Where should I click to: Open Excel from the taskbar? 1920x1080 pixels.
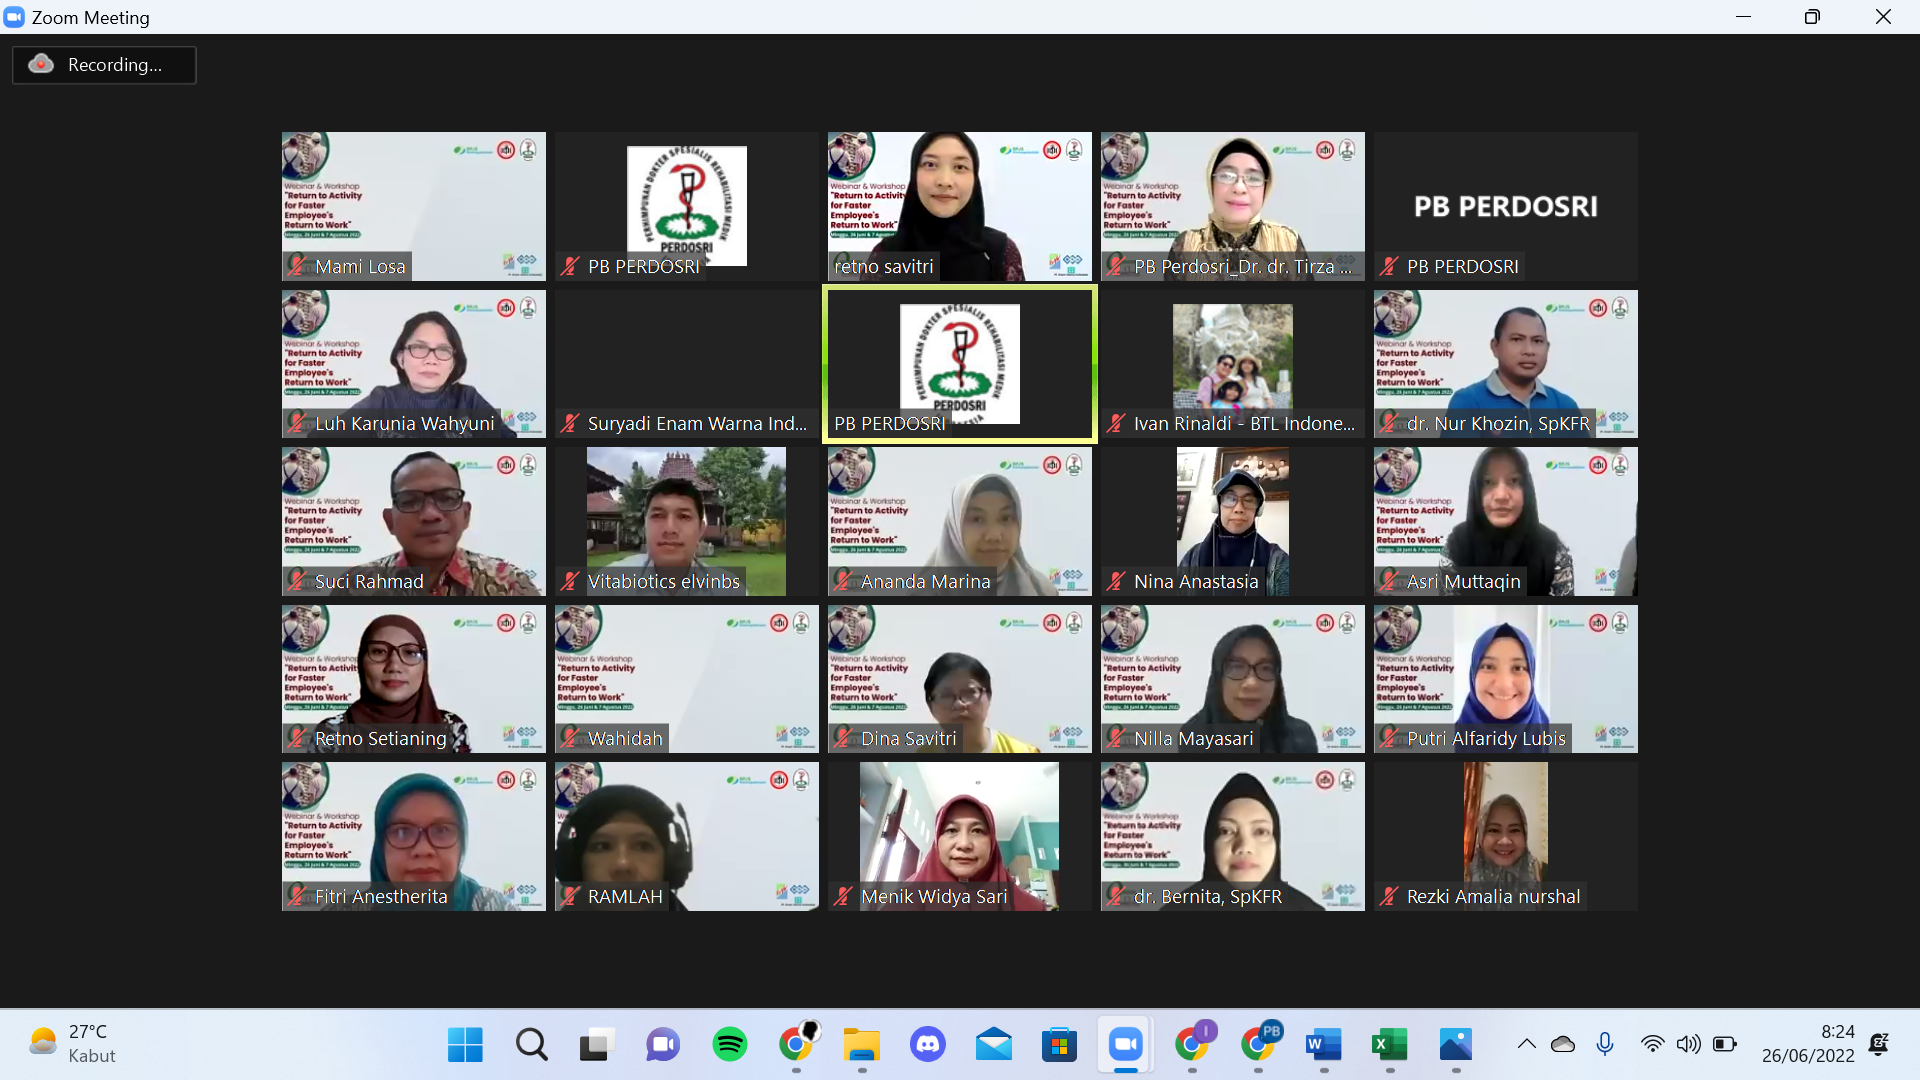tap(1389, 1045)
